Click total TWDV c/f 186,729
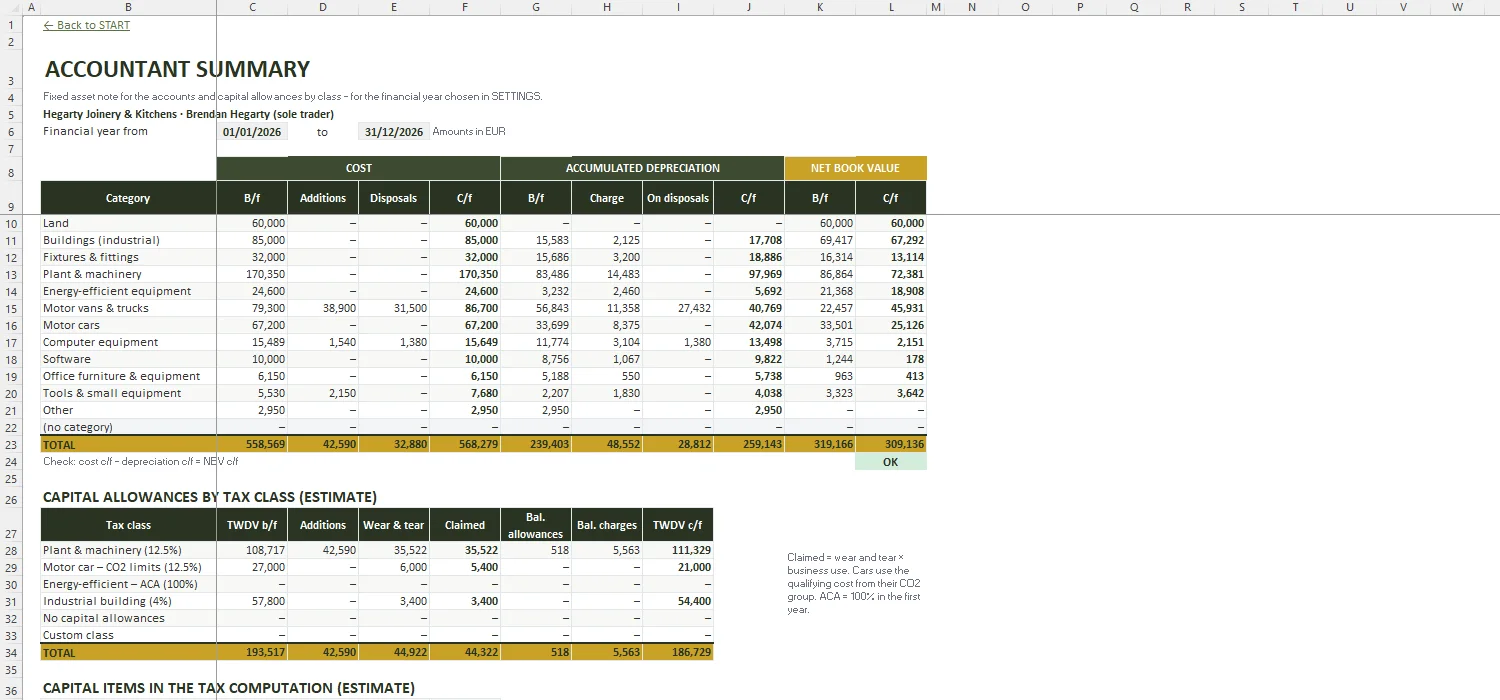Image resolution: width=1500 pixels, height=700 pixels. [678, 653]
